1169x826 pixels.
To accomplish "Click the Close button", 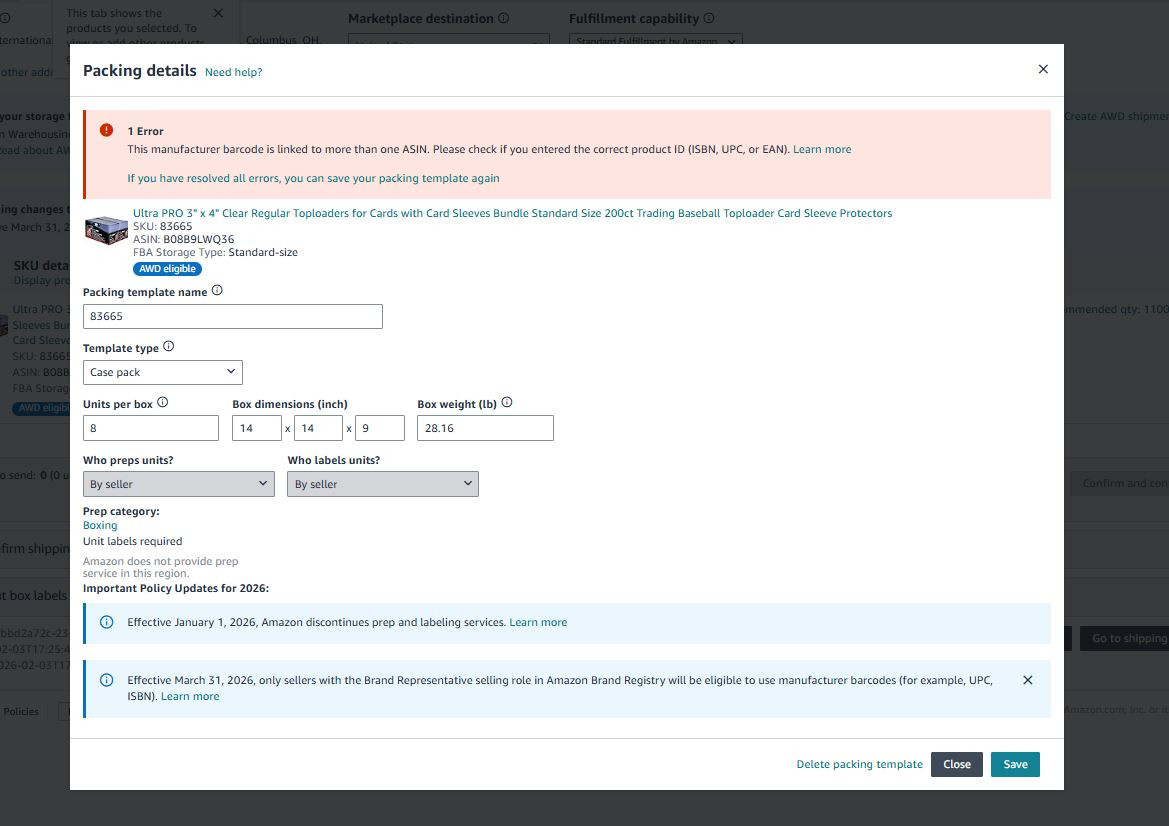I will tap(957, 764).
